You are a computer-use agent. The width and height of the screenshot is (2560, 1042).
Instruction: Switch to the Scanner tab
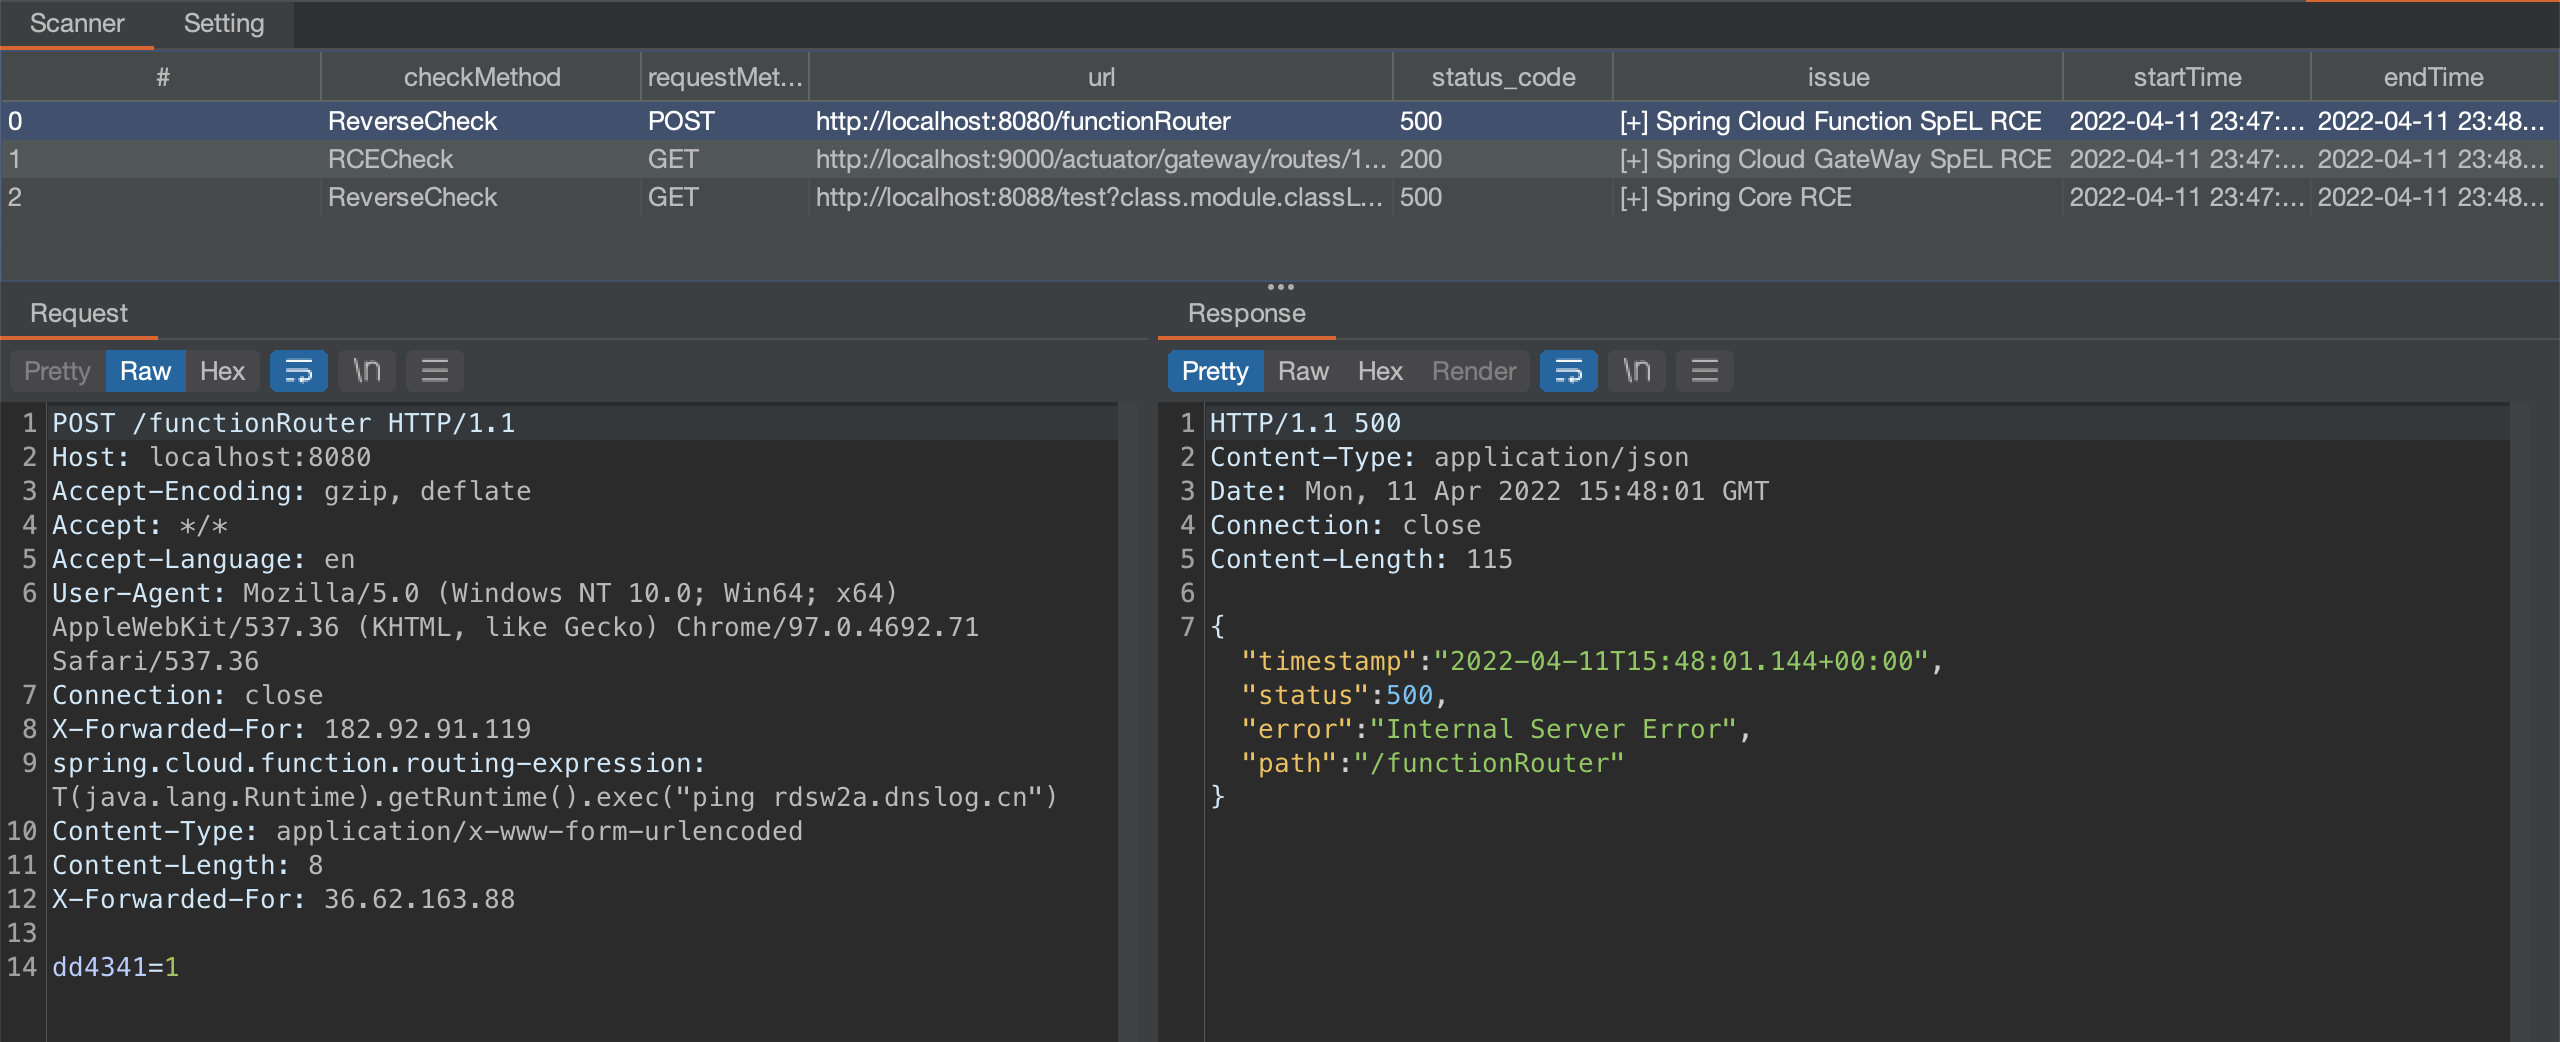[77, 23]
